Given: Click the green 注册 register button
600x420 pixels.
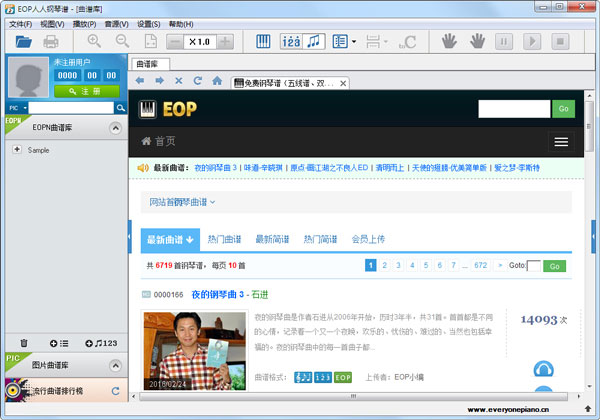Looking at the screenshot, I should pos(78,91).
